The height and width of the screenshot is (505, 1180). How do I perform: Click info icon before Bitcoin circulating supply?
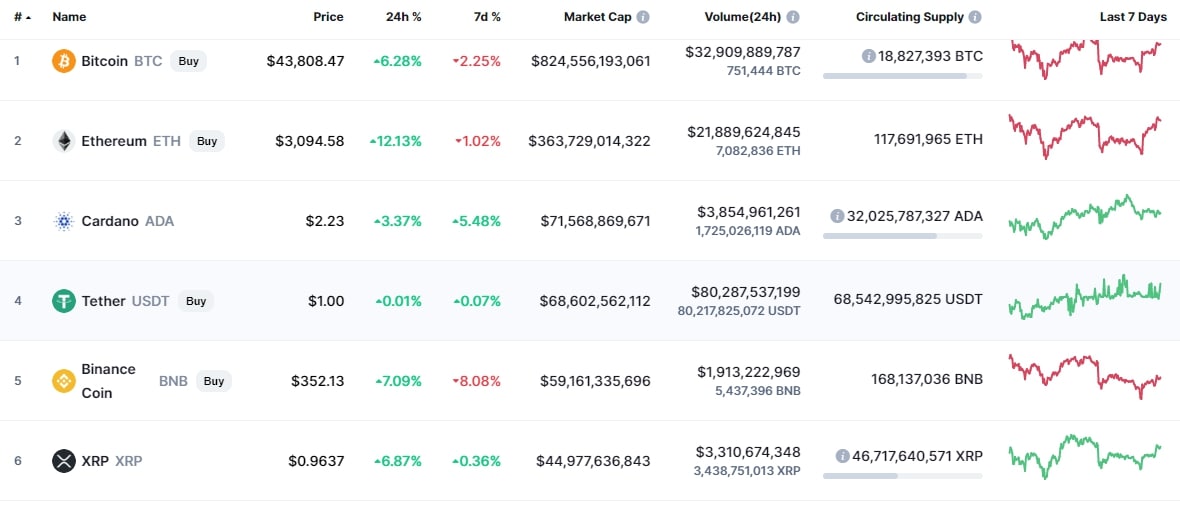(x=869, y=56)
